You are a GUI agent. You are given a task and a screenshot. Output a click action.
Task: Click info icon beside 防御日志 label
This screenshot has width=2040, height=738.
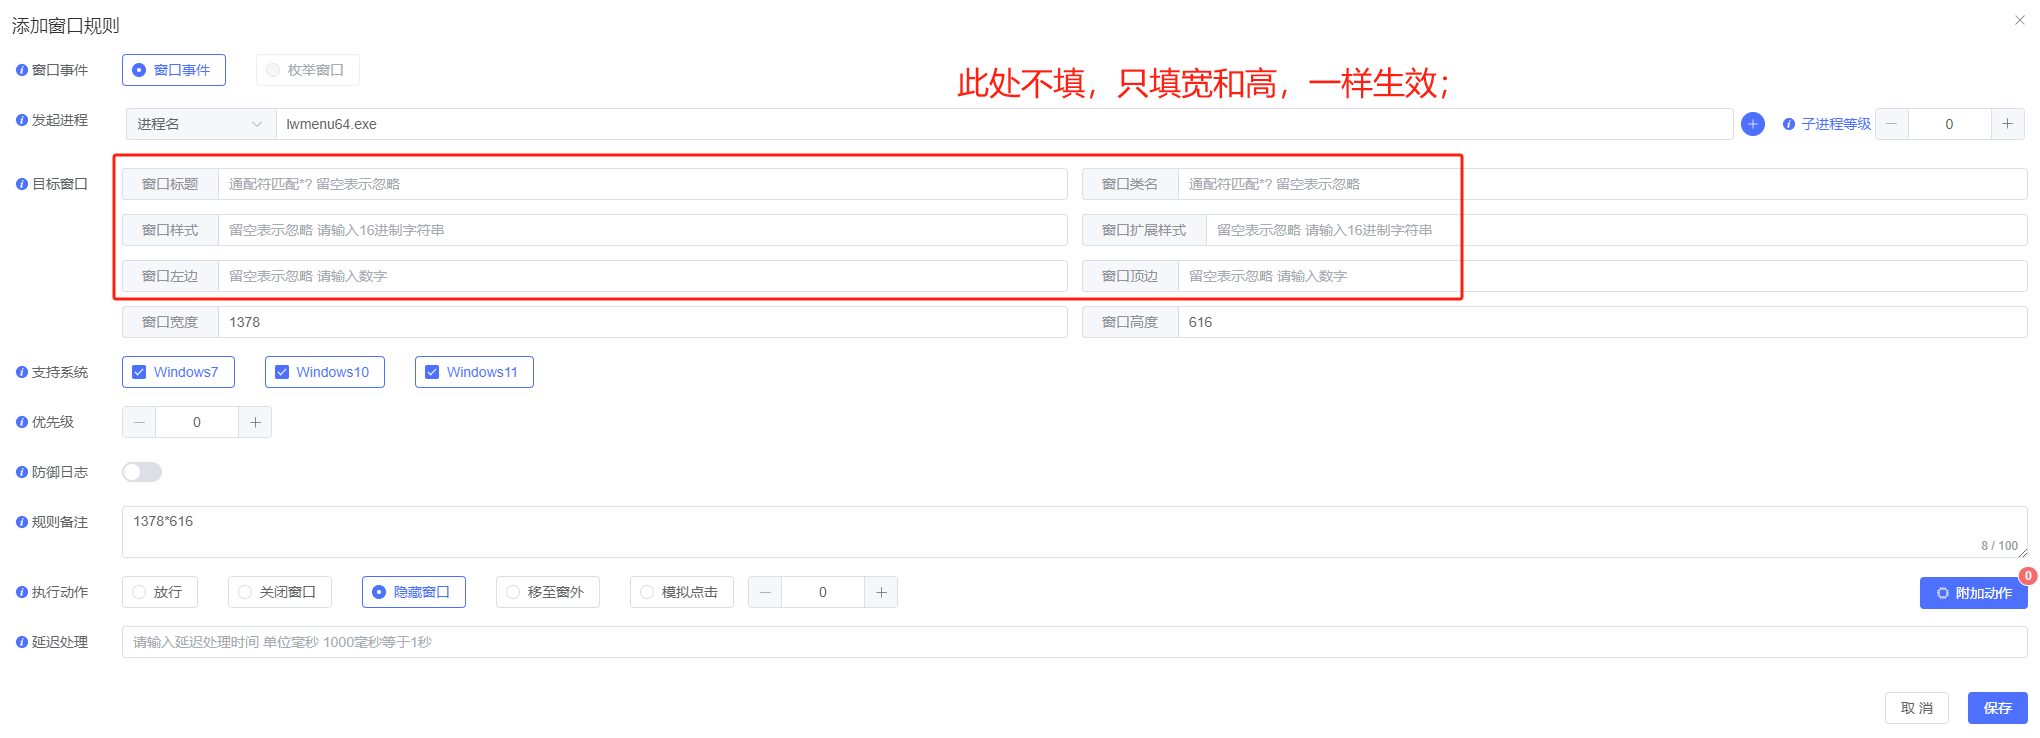tap(21, 472)
